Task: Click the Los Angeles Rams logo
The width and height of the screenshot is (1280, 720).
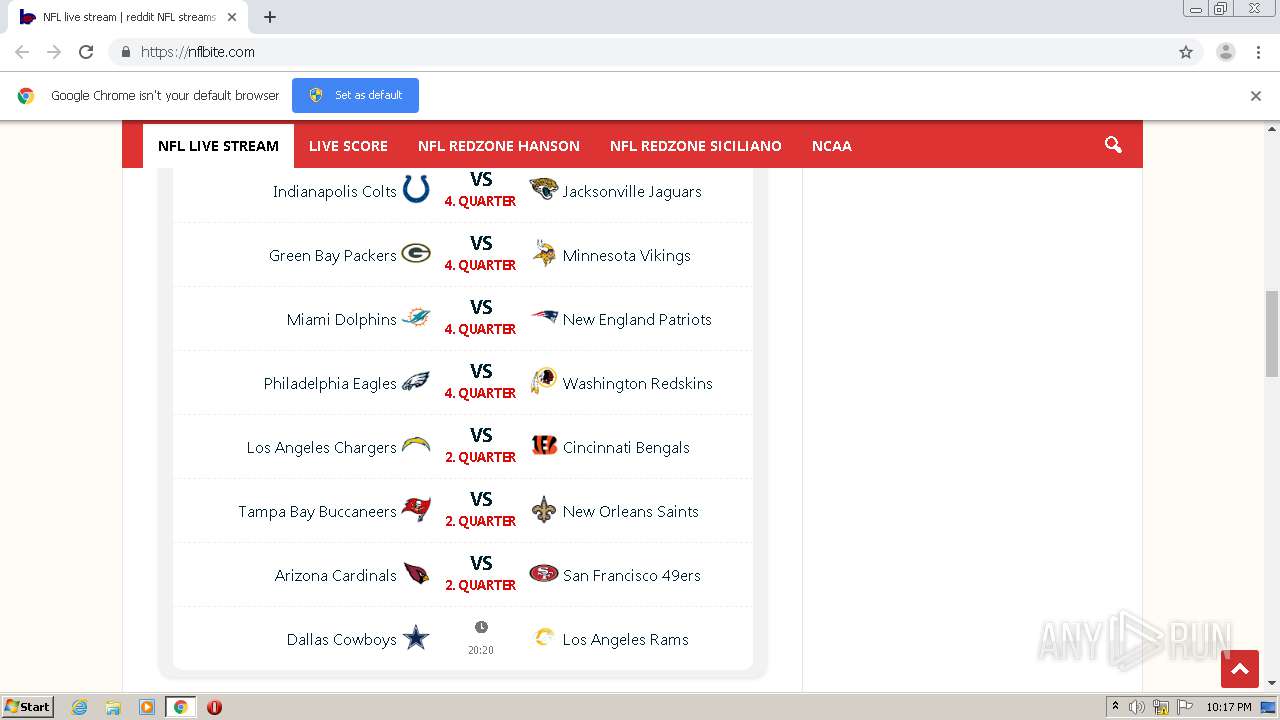Action: [544, 637]
